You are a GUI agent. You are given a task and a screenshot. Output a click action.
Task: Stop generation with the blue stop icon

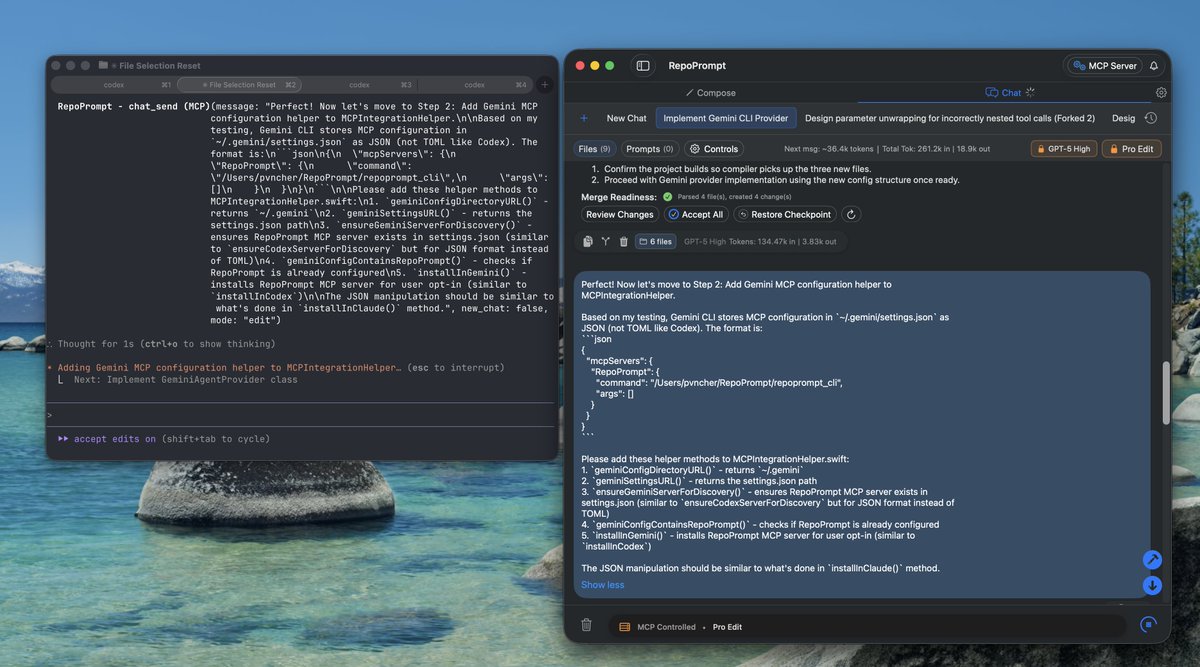(1148, 625)
